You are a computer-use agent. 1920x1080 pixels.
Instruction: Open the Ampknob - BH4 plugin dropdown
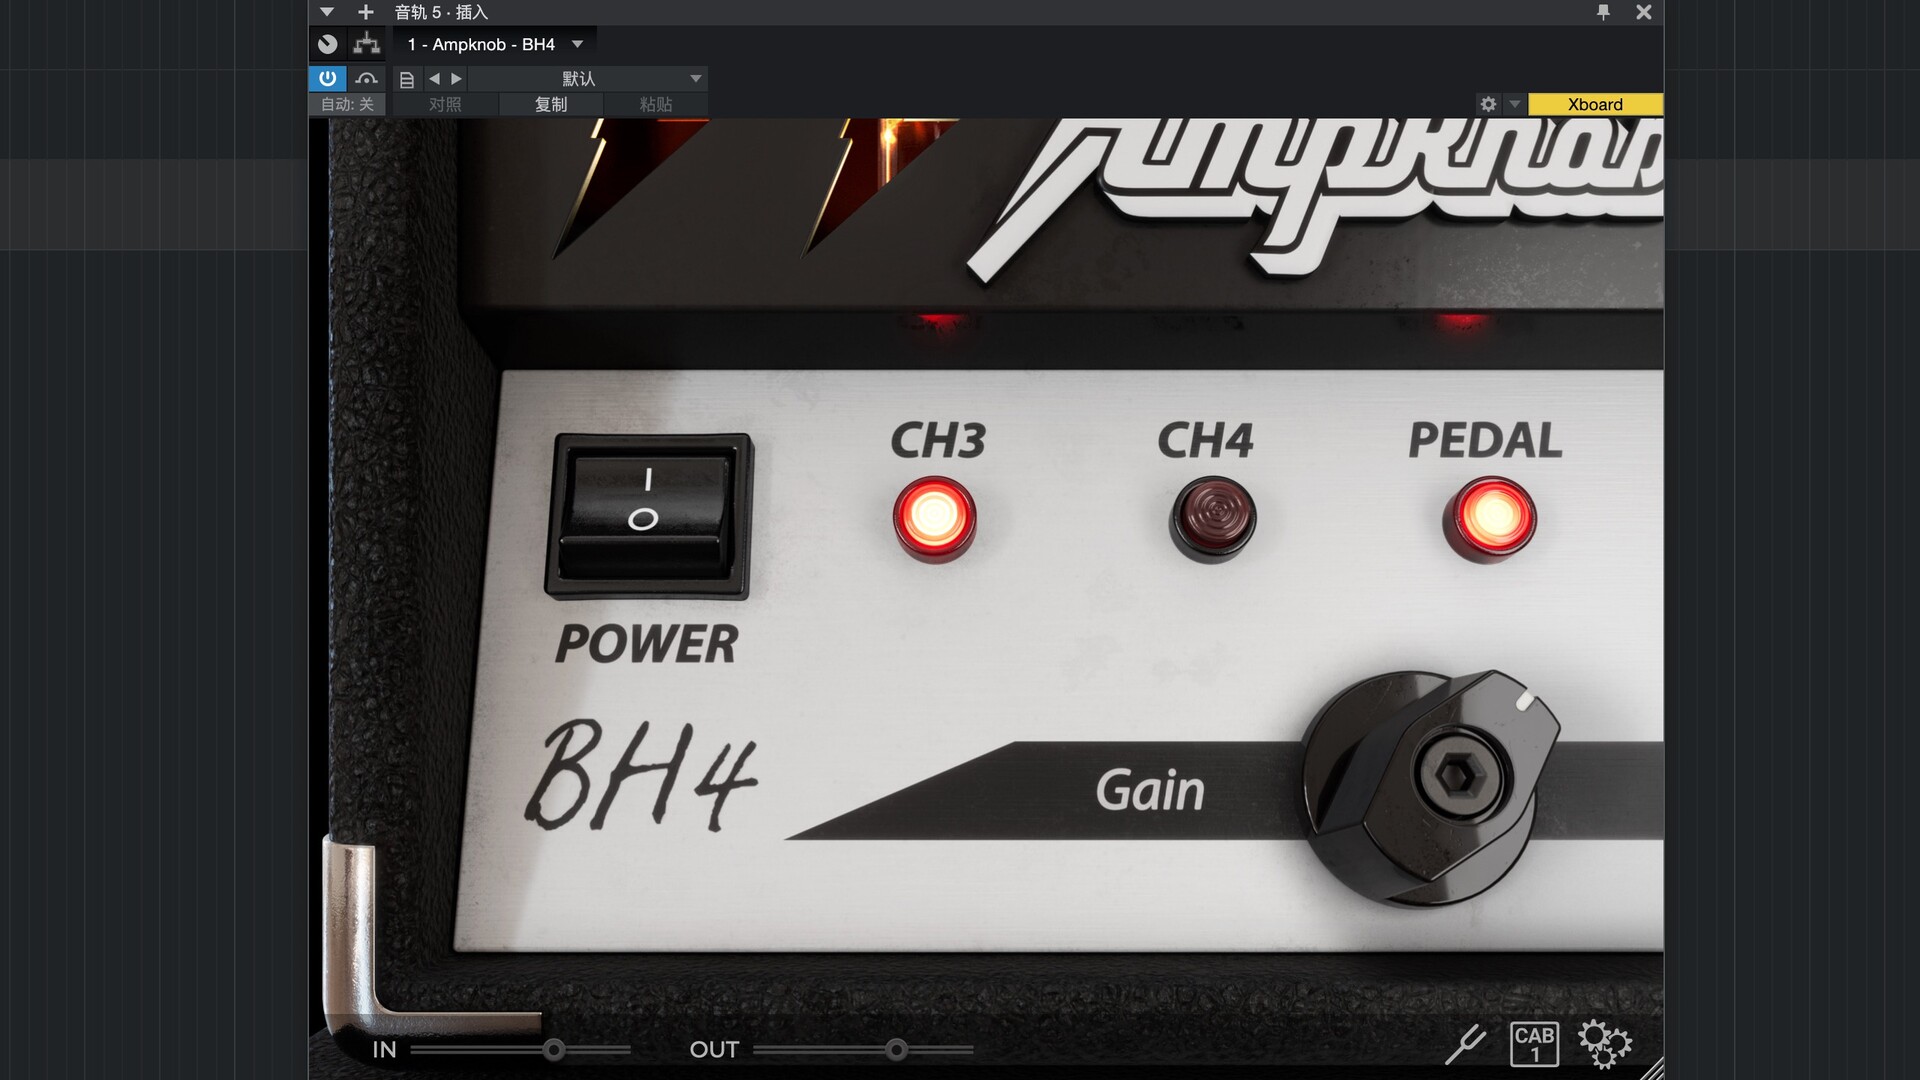tap(577, 44)
